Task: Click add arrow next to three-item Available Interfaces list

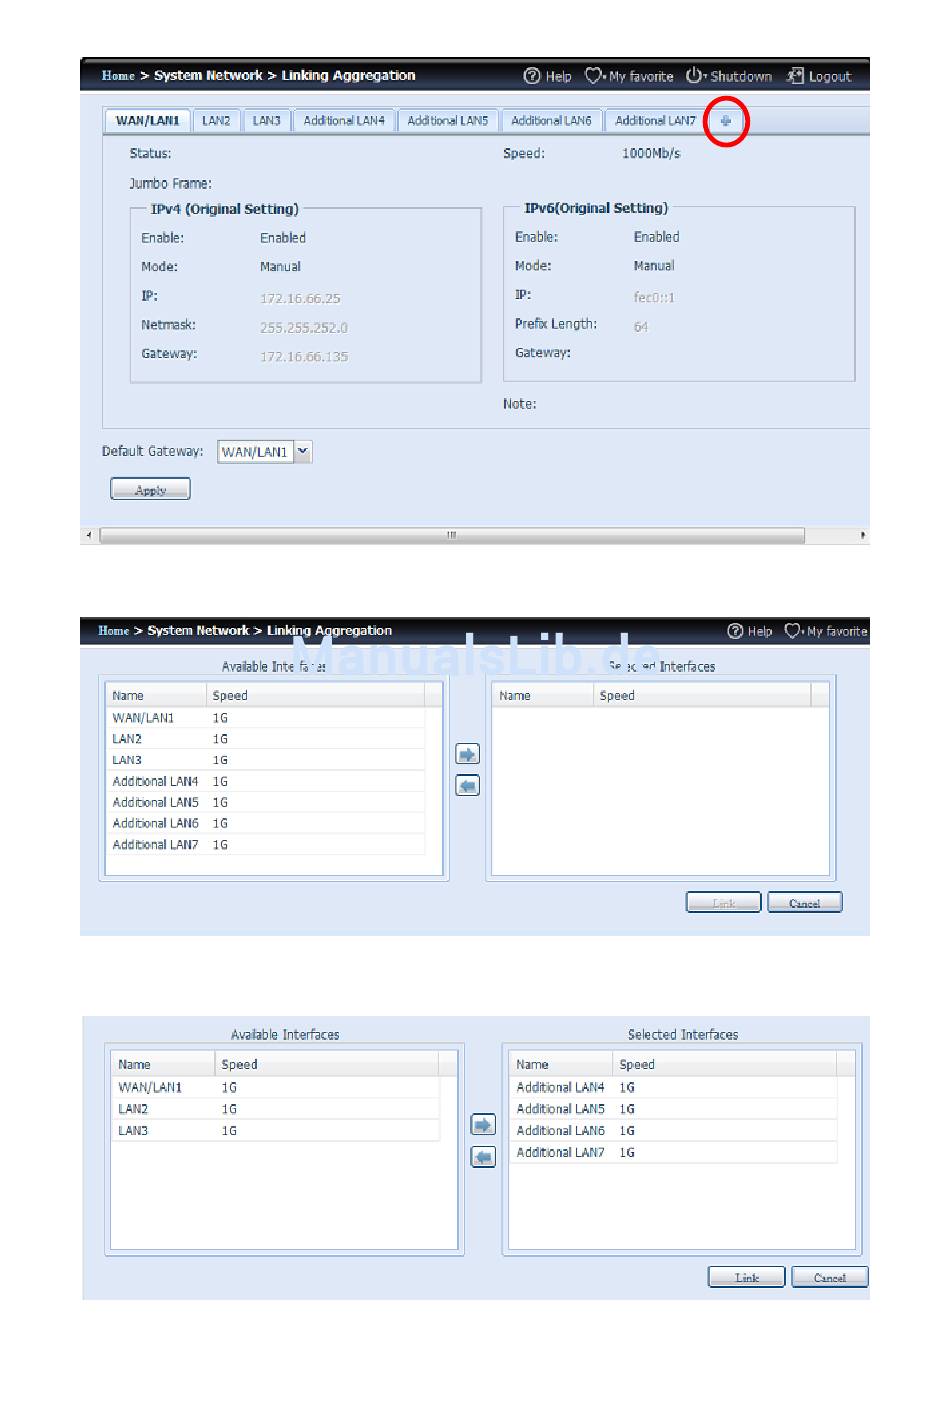Action: (483, 1125)
